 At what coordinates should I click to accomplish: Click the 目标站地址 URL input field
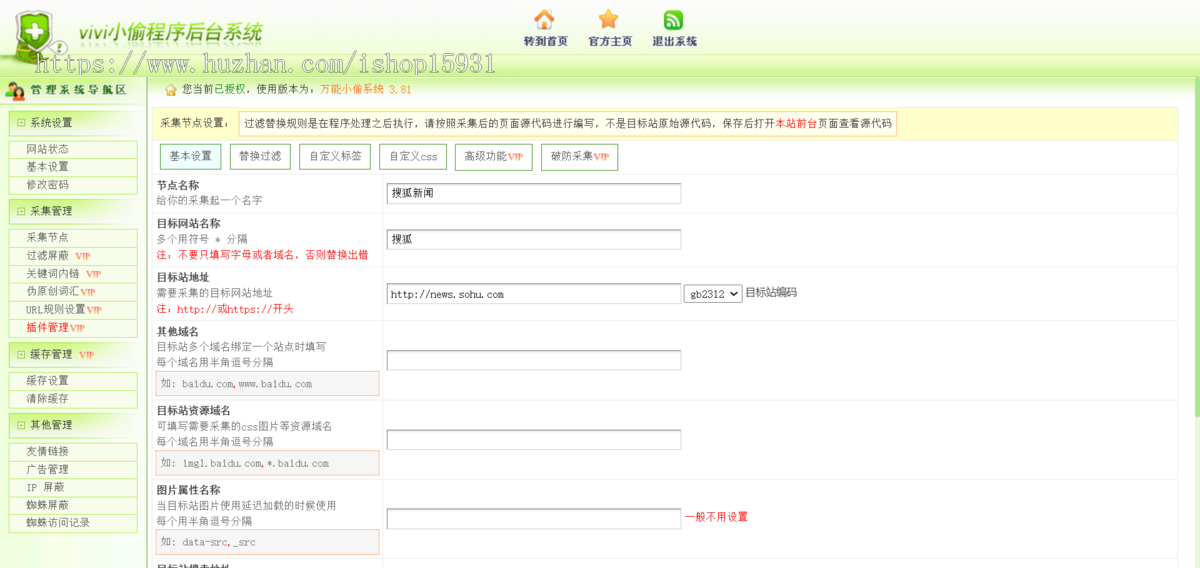click(533, 294)
